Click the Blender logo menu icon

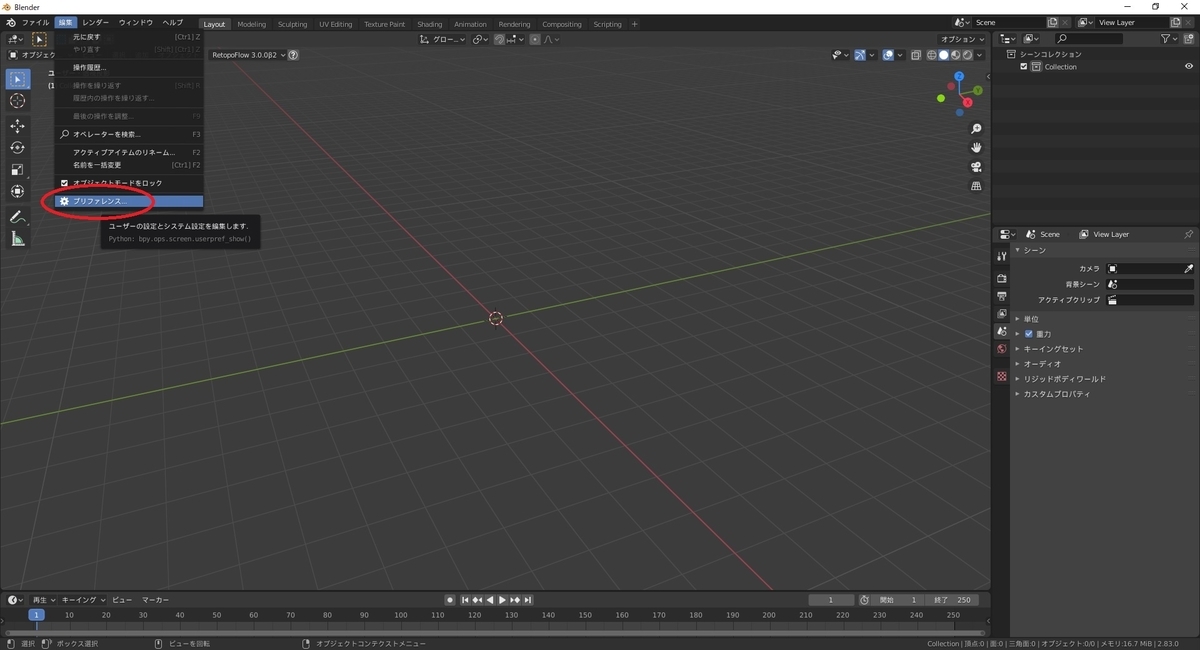click(x=10, y=22)
